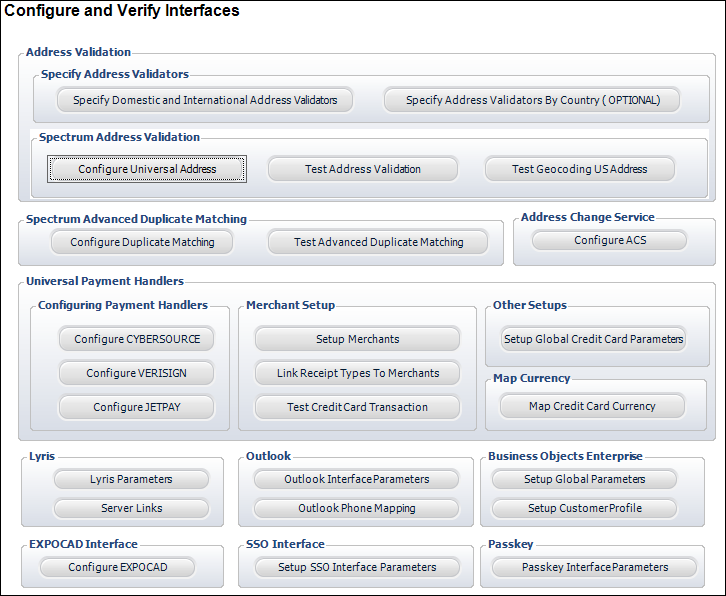Open the Configure ACS button

(609, 240)
